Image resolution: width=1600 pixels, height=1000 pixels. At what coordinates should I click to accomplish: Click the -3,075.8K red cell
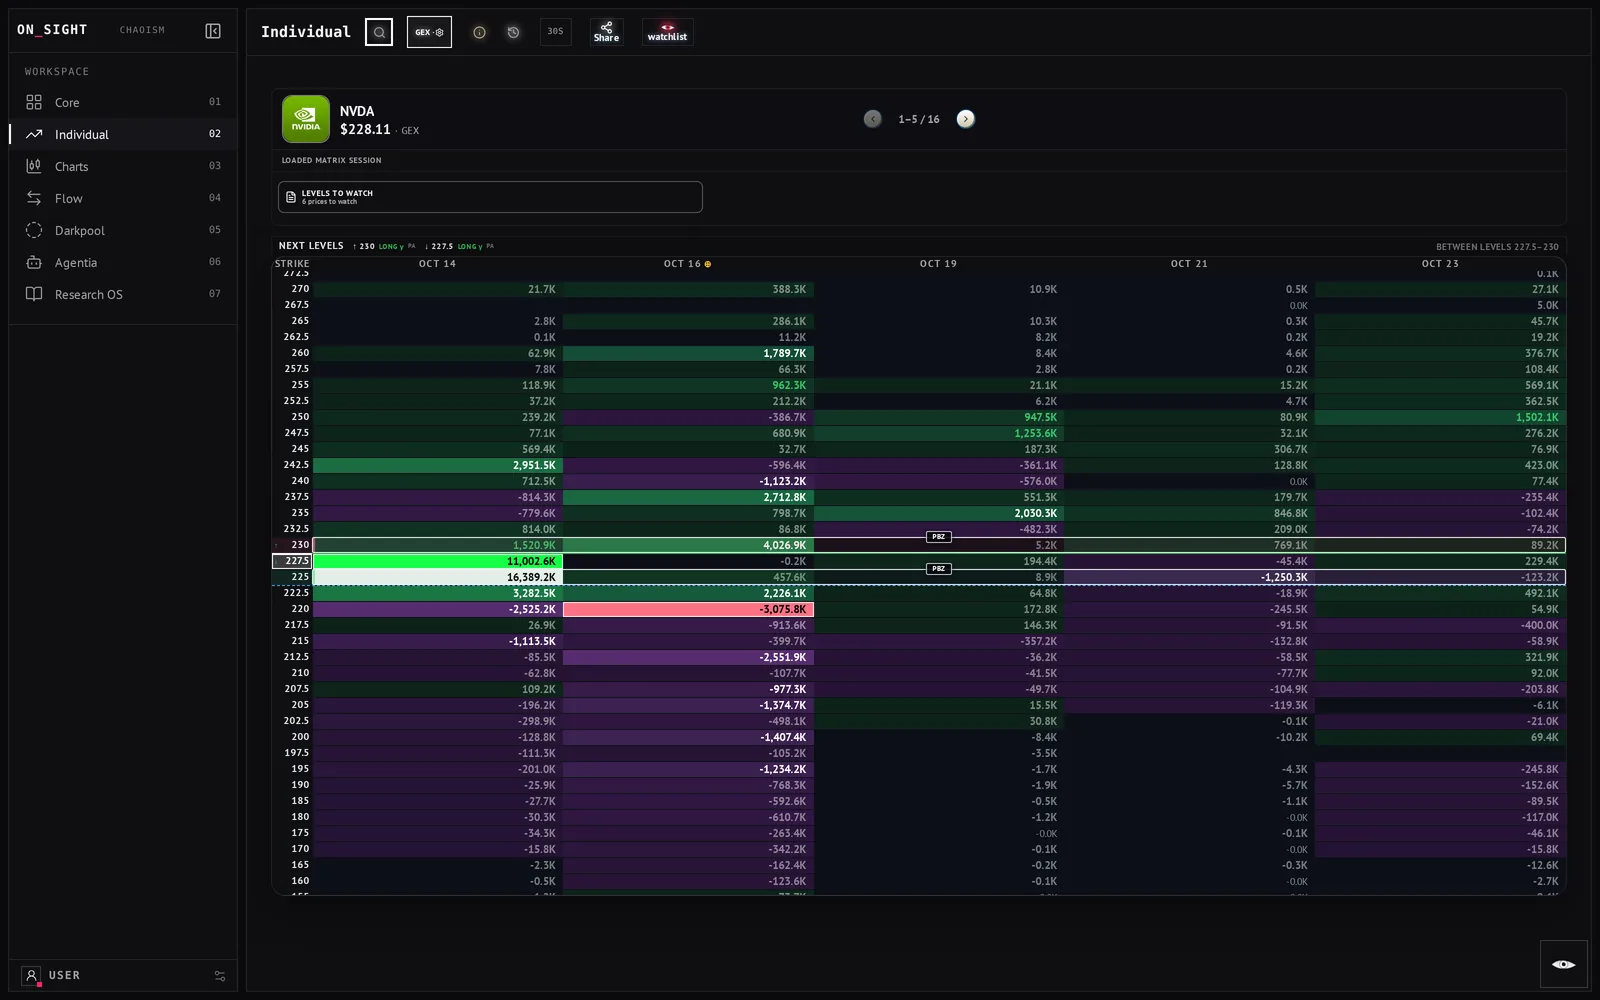pyautogui.click(x=688, y=609)
